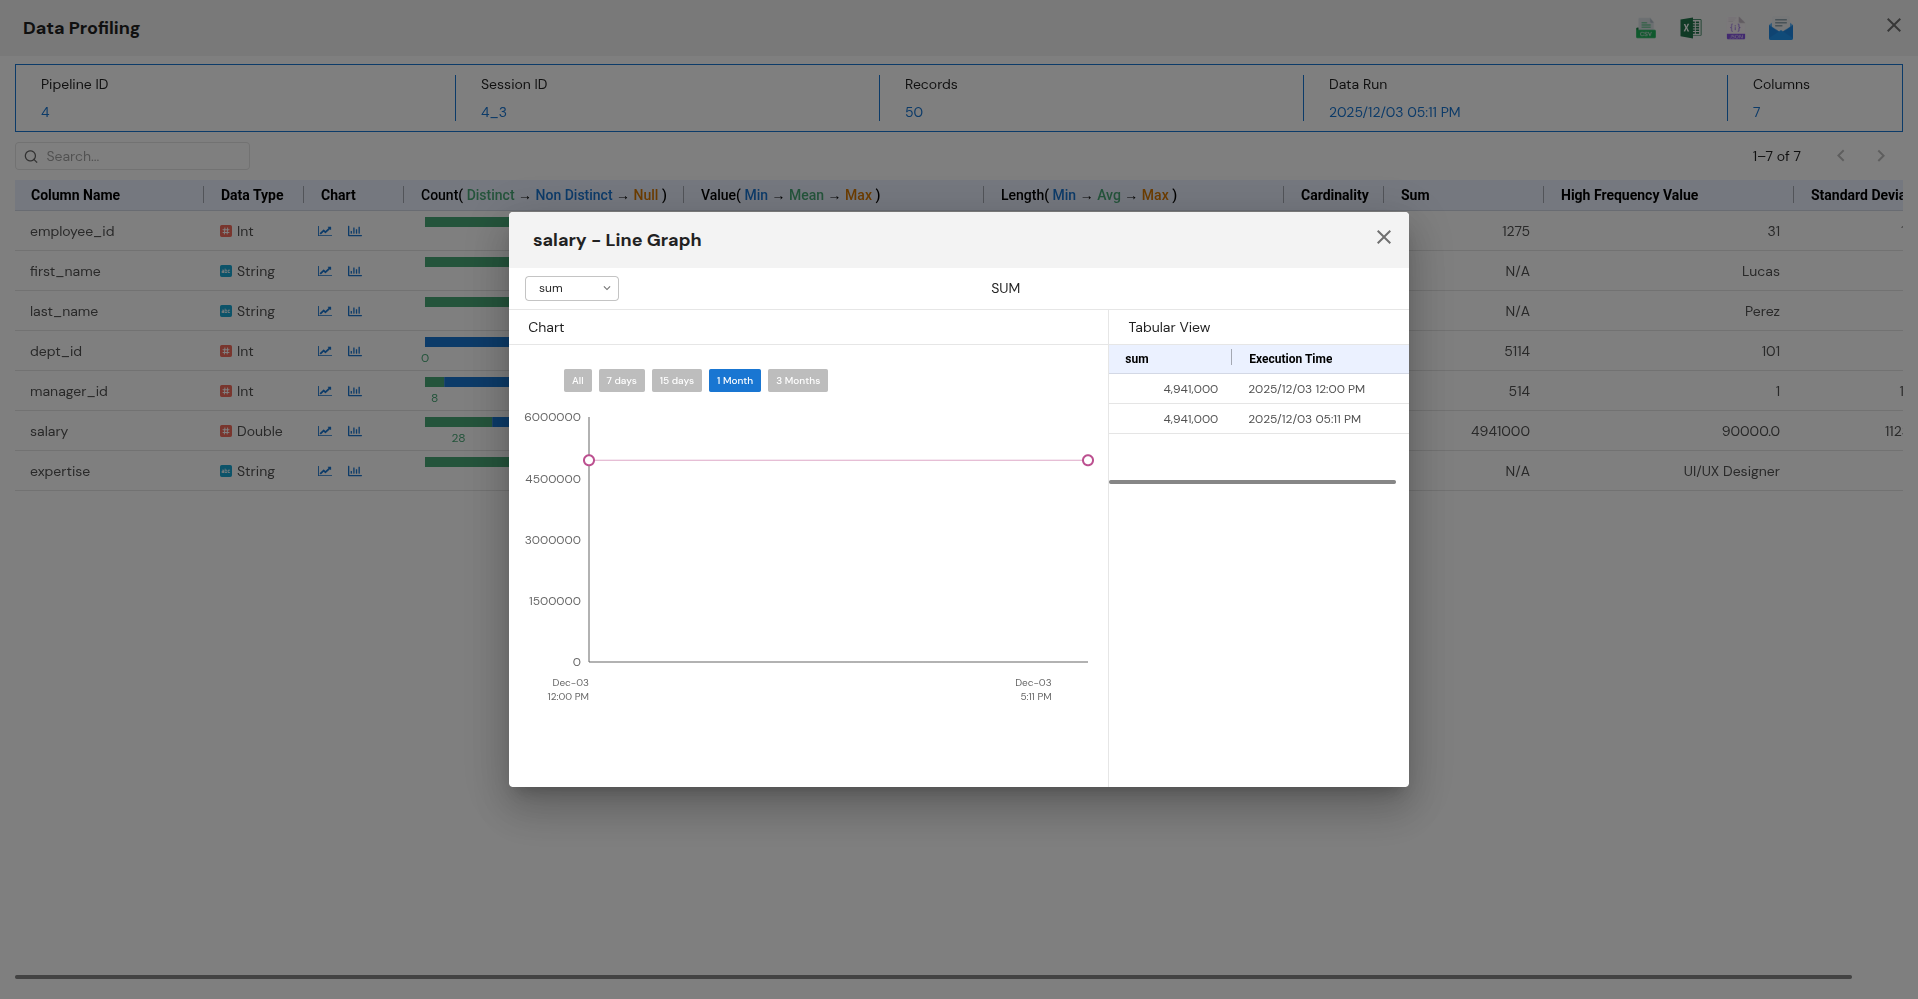Image resolution: width=1918 pixels, height=999 pixels.
Task: Export the data profile to Excel
Action: [1690, 28]
